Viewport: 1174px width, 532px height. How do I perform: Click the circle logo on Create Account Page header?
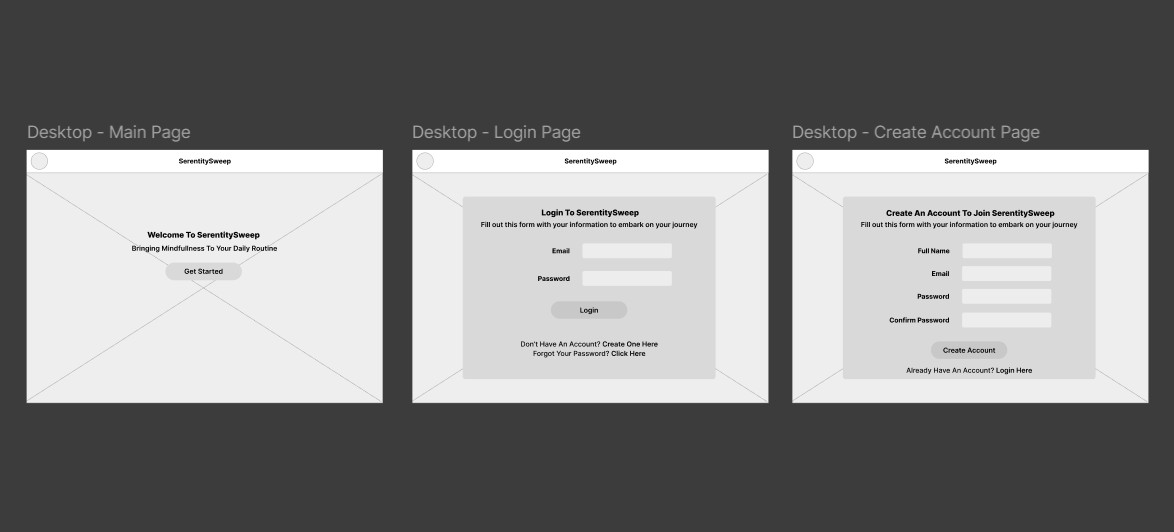805,161
